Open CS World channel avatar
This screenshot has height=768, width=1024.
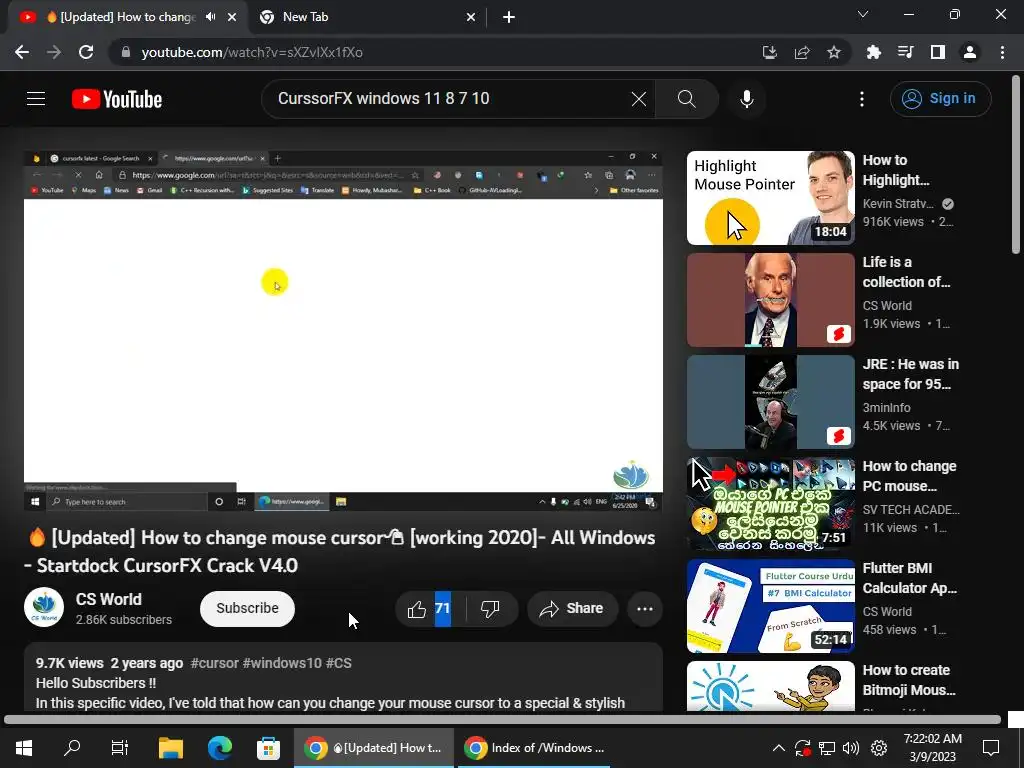(44, 607)
